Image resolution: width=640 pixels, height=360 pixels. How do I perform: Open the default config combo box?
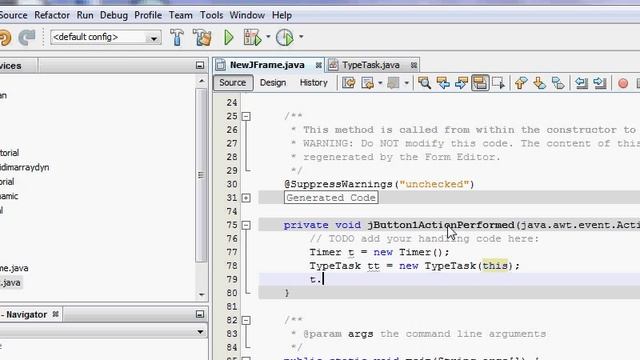[x=106, y=37]
